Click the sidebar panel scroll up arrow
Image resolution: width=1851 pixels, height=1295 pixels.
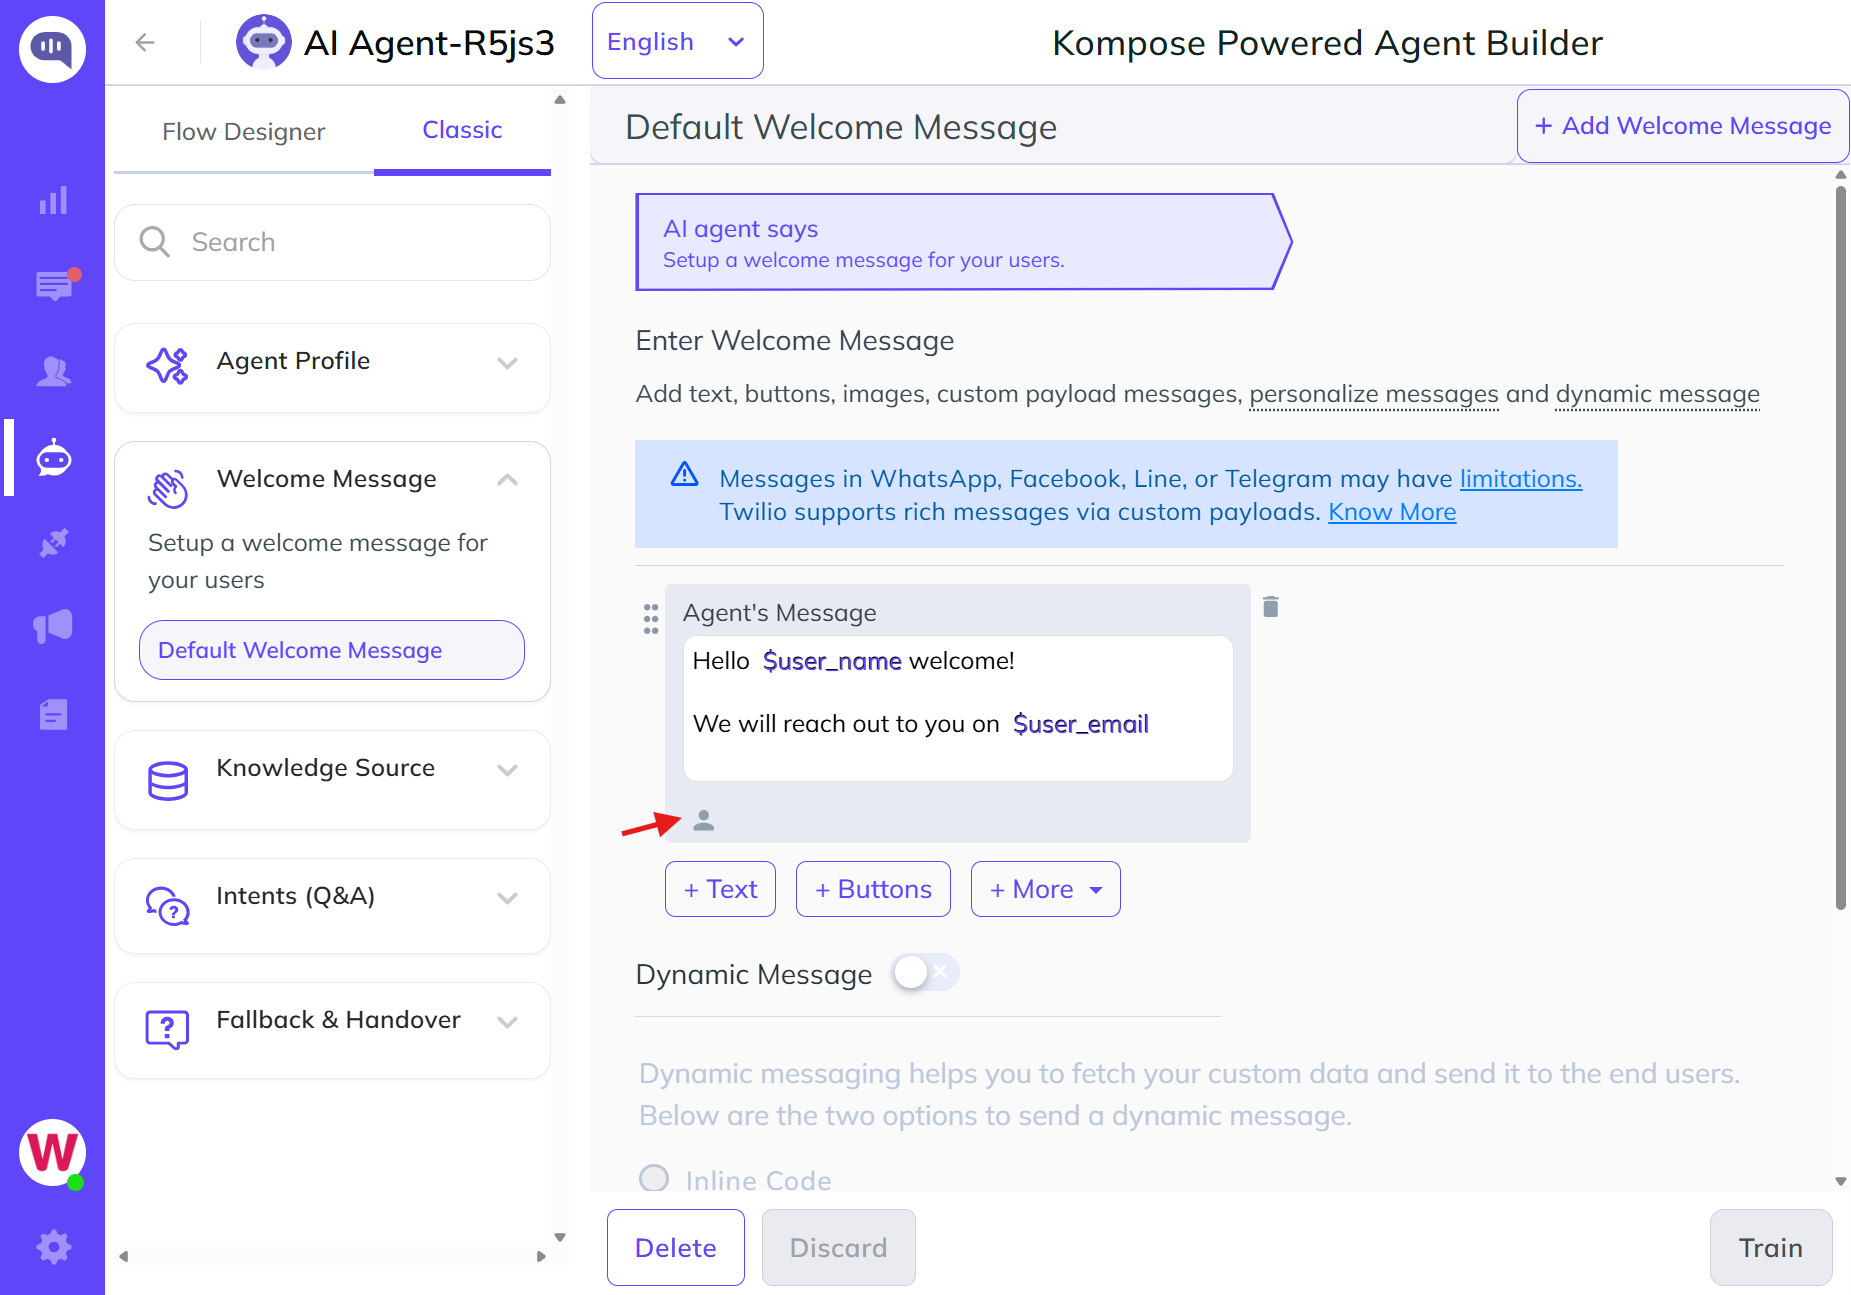560,100
